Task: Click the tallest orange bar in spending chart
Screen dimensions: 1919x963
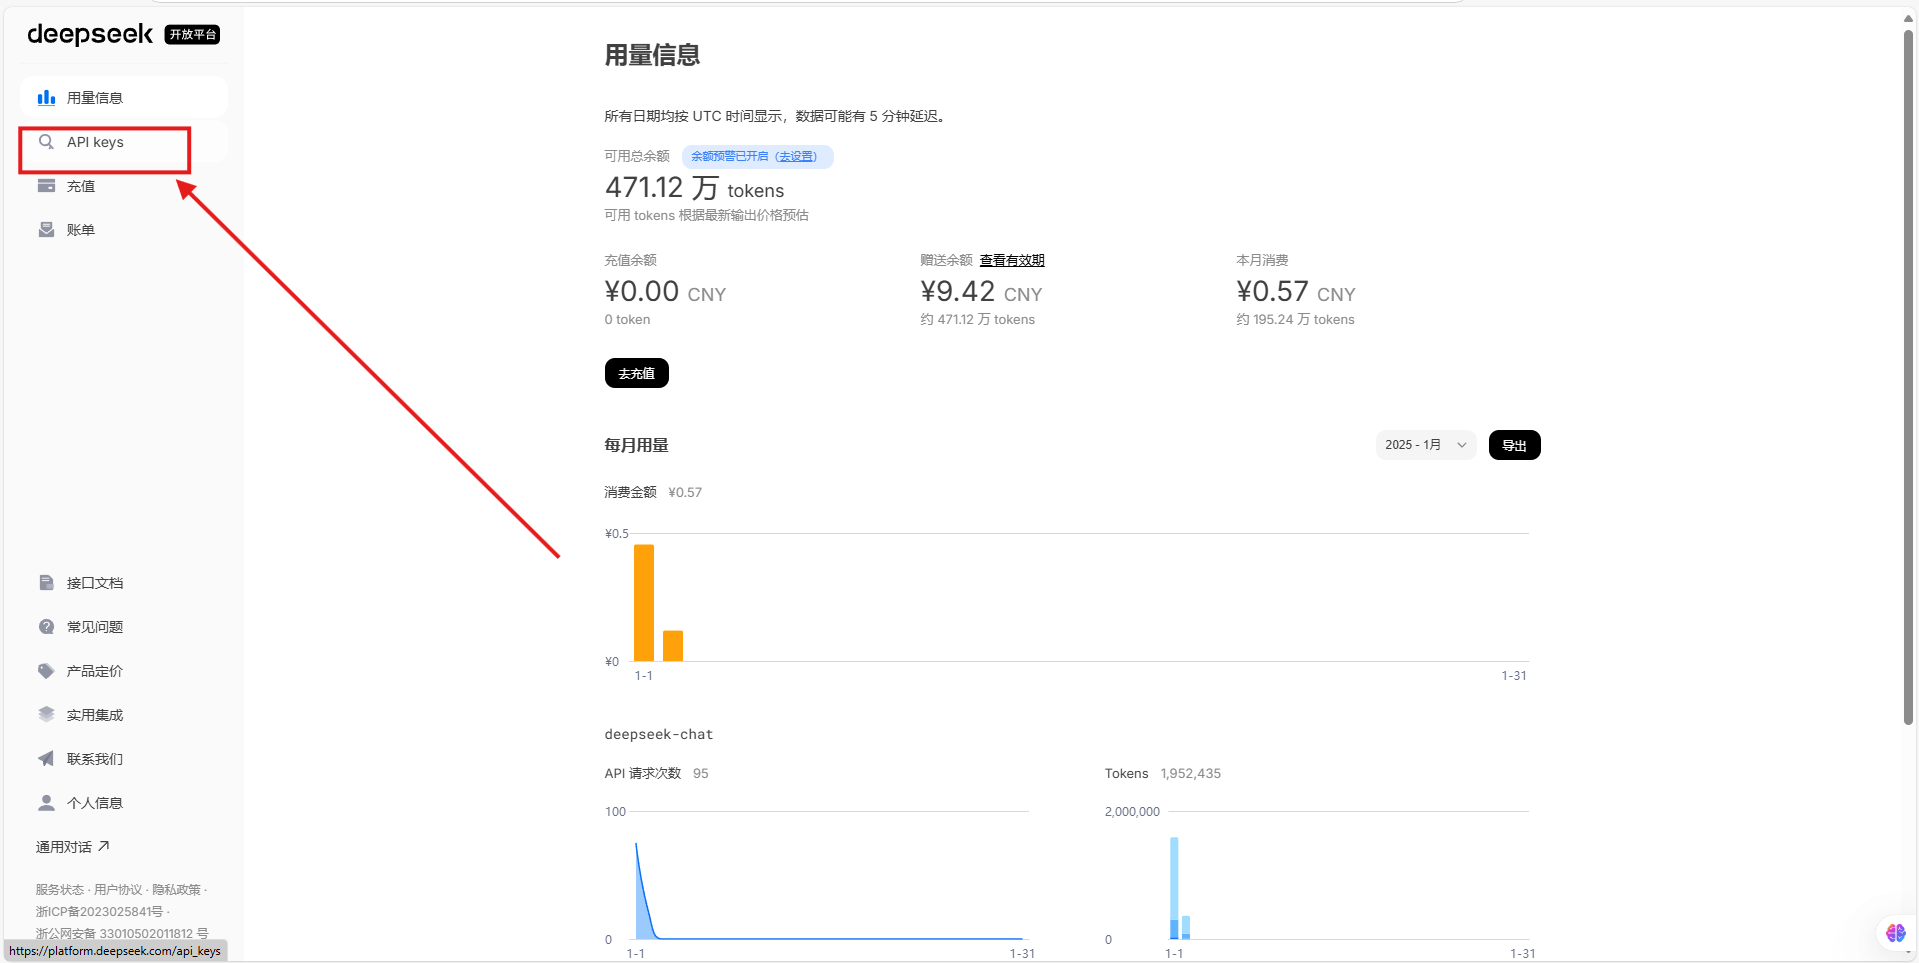Action: 644,602
